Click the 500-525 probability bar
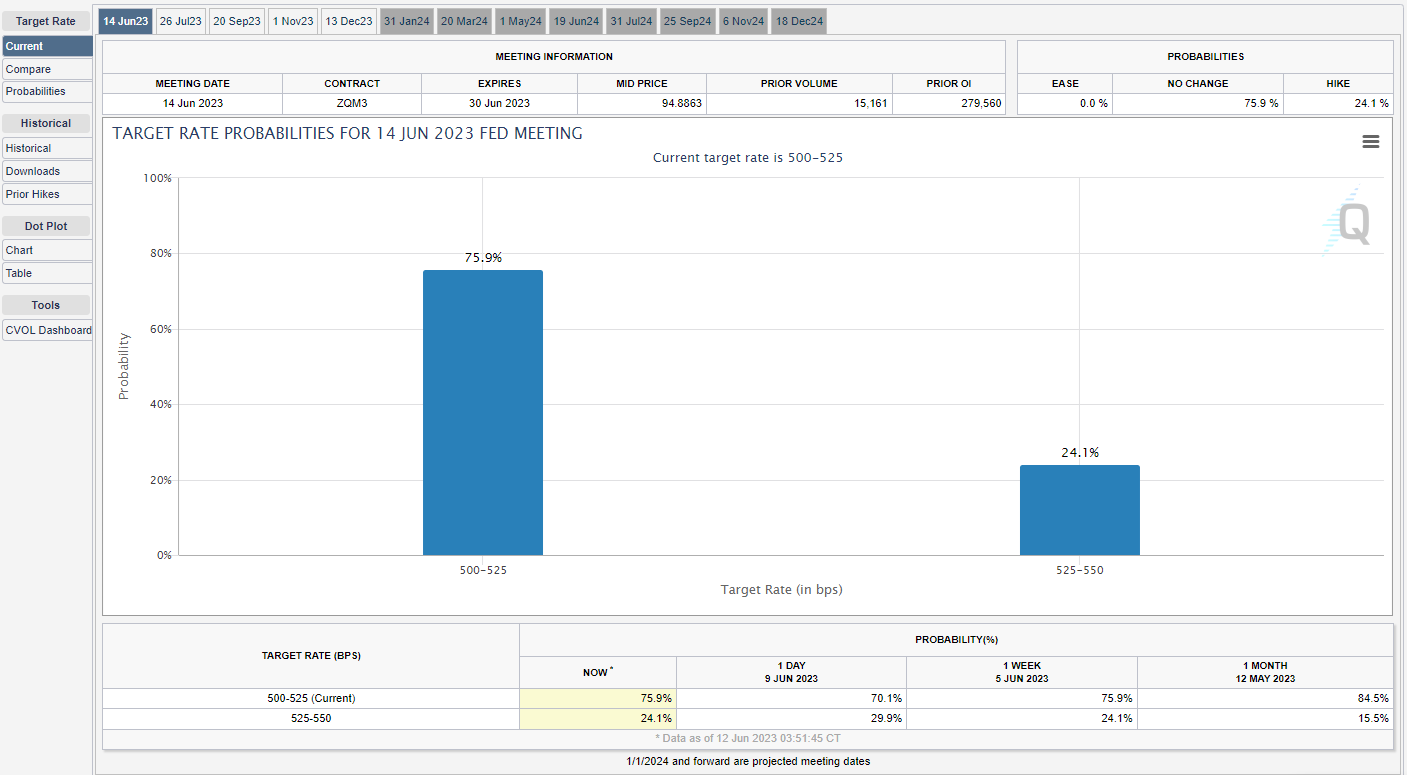The image size is (1407, 775). tap(483, 412)
